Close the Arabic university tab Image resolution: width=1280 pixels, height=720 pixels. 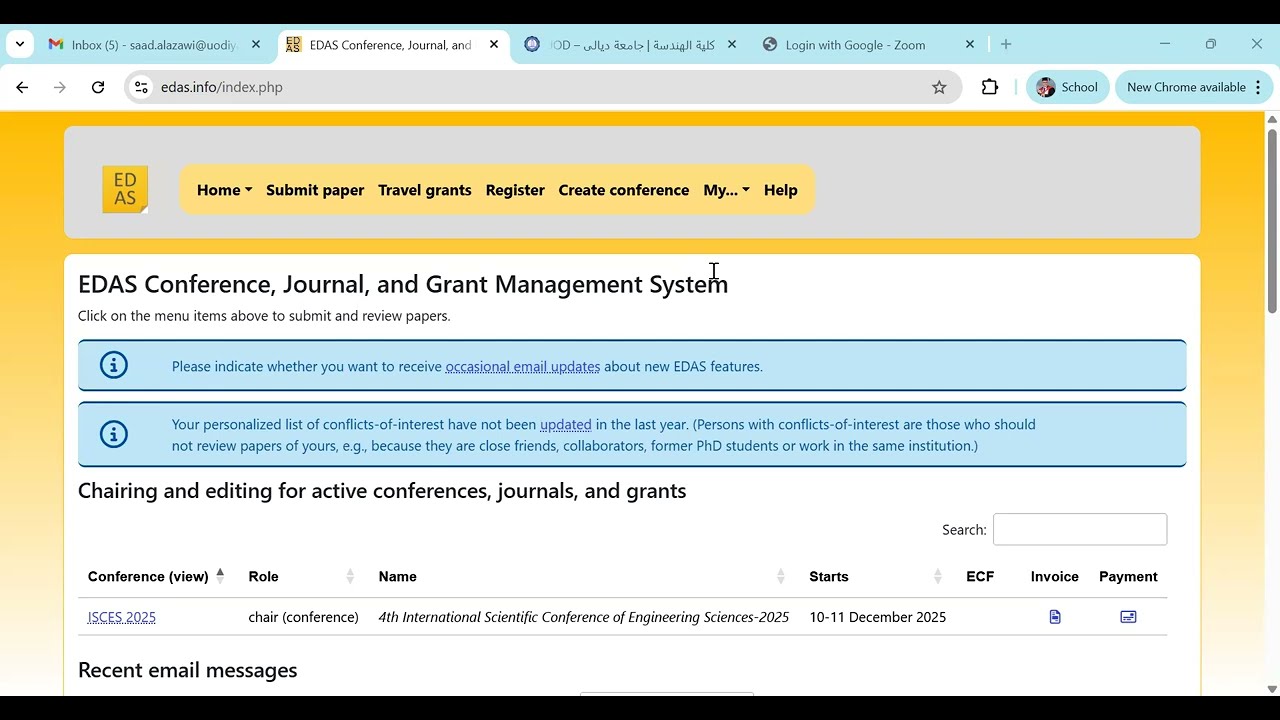[x=732, y=44]
